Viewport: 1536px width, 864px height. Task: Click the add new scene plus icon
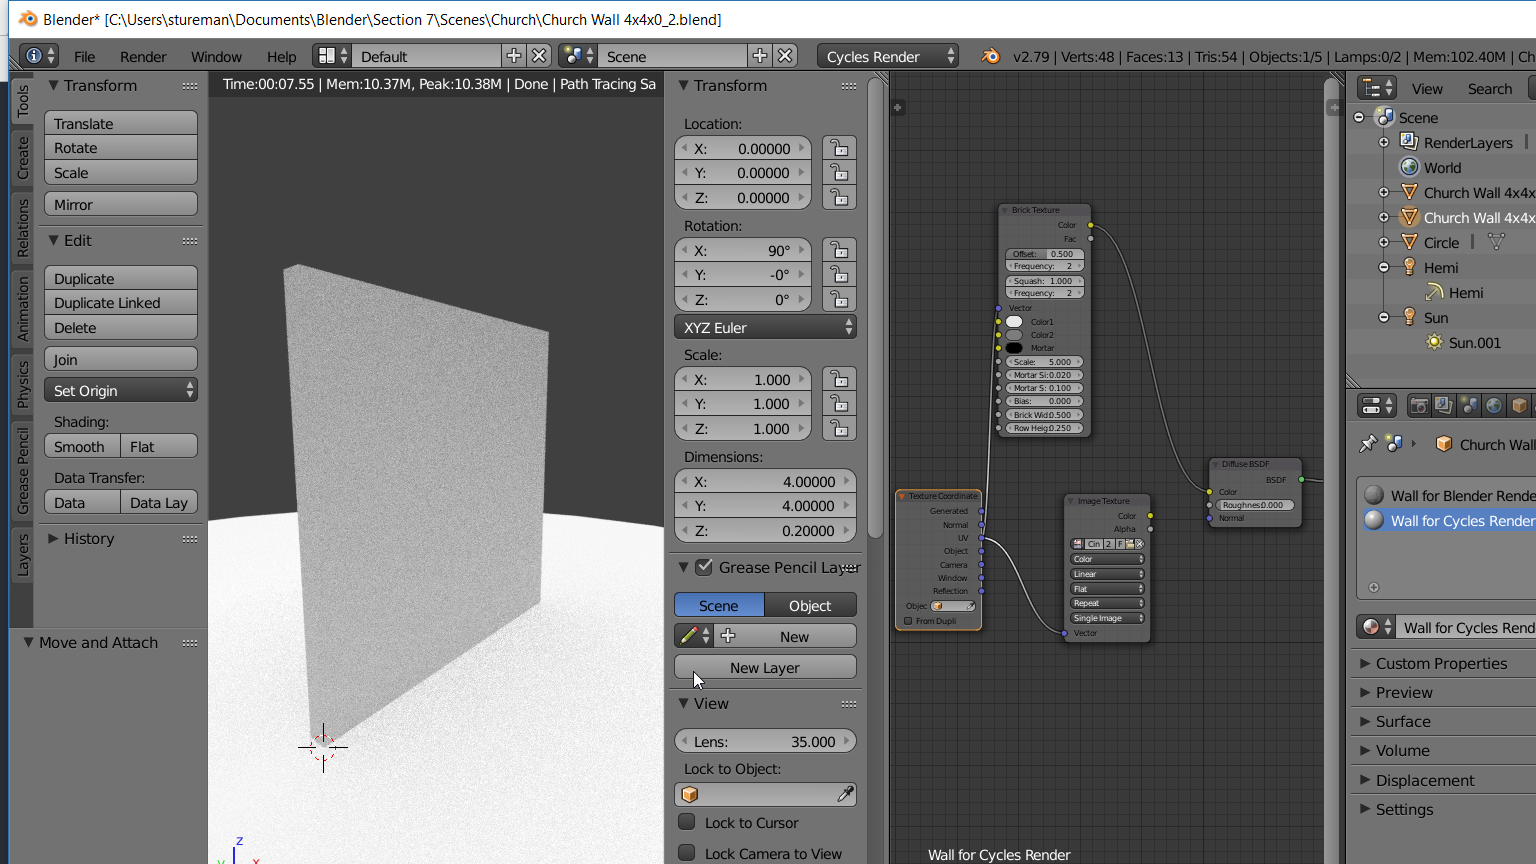point(760,56)
